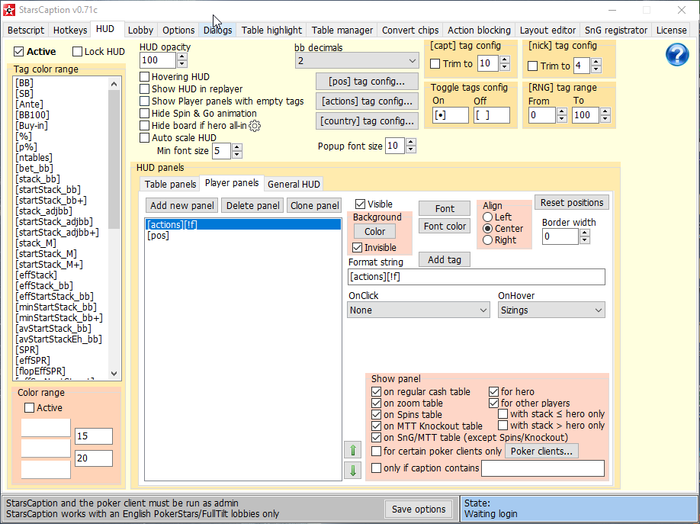This screenshot has height=524, width=700.
Task: Open the blue help question mark icon
Action: click(x=677, y=56)
